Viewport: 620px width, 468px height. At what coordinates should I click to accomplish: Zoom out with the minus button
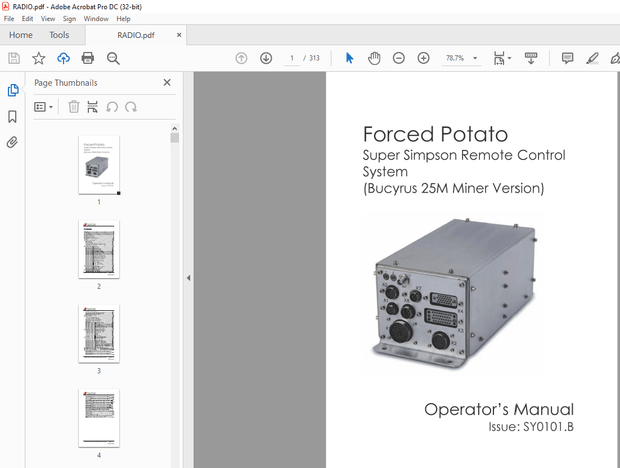(x=399, y=58)
